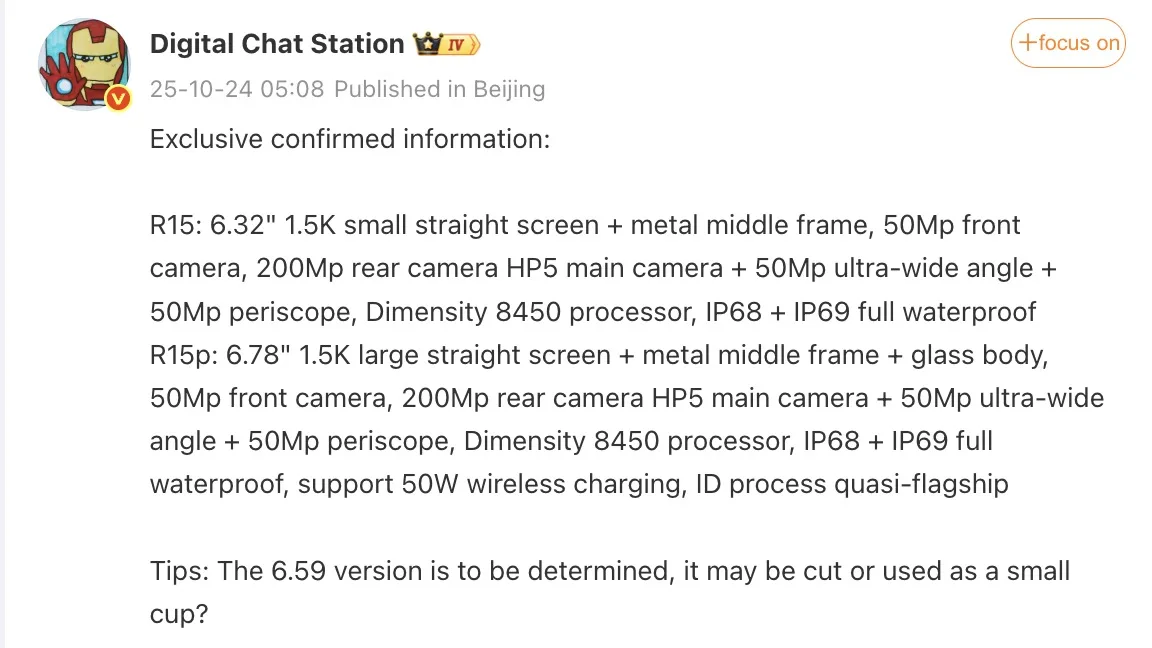Viewport: 1152px width, 648px height.
Task: Open the 25-10-24 05:08 post timestamp
Action: [x=237, y=89]
